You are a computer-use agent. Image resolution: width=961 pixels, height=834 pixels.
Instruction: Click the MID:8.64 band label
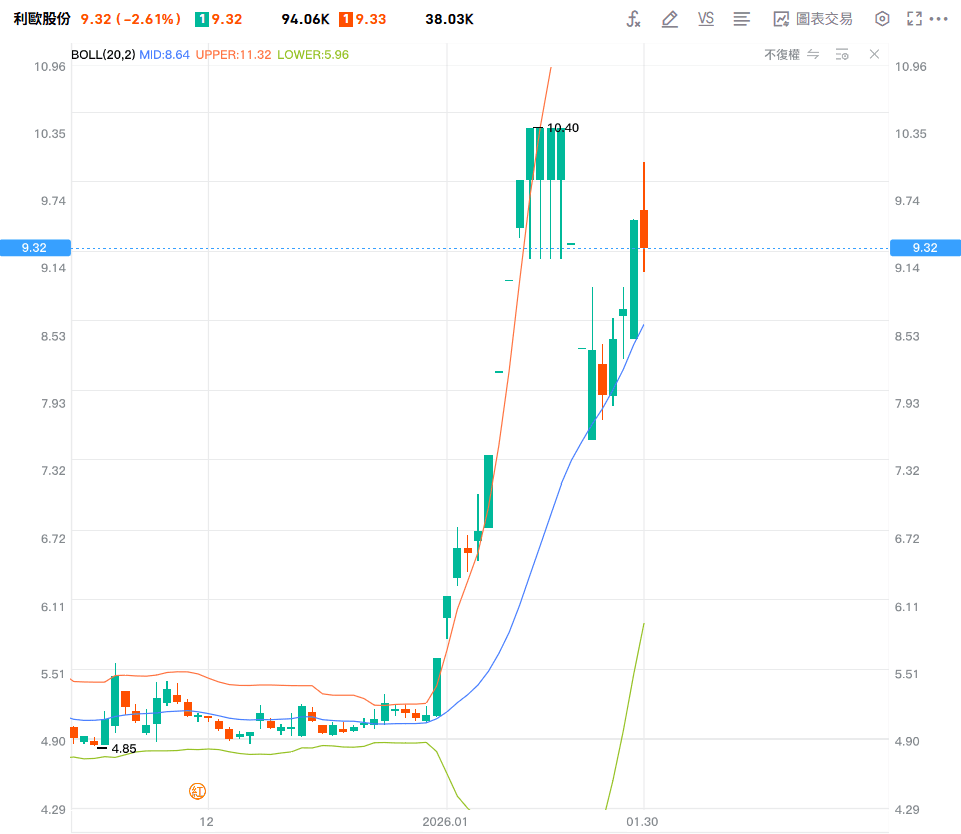coord(164,55)
